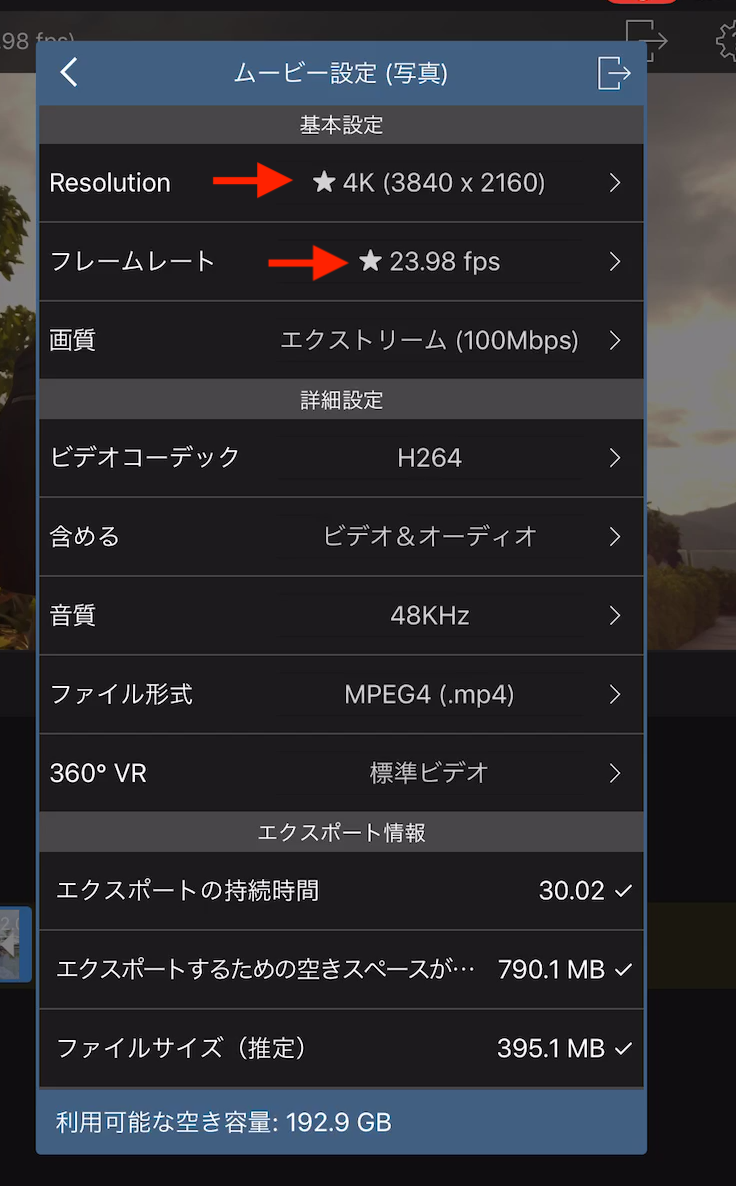This screenshot has width=736, height=1186.
Task: Click the 詳細設定 section header
Action: coord(341,399)
